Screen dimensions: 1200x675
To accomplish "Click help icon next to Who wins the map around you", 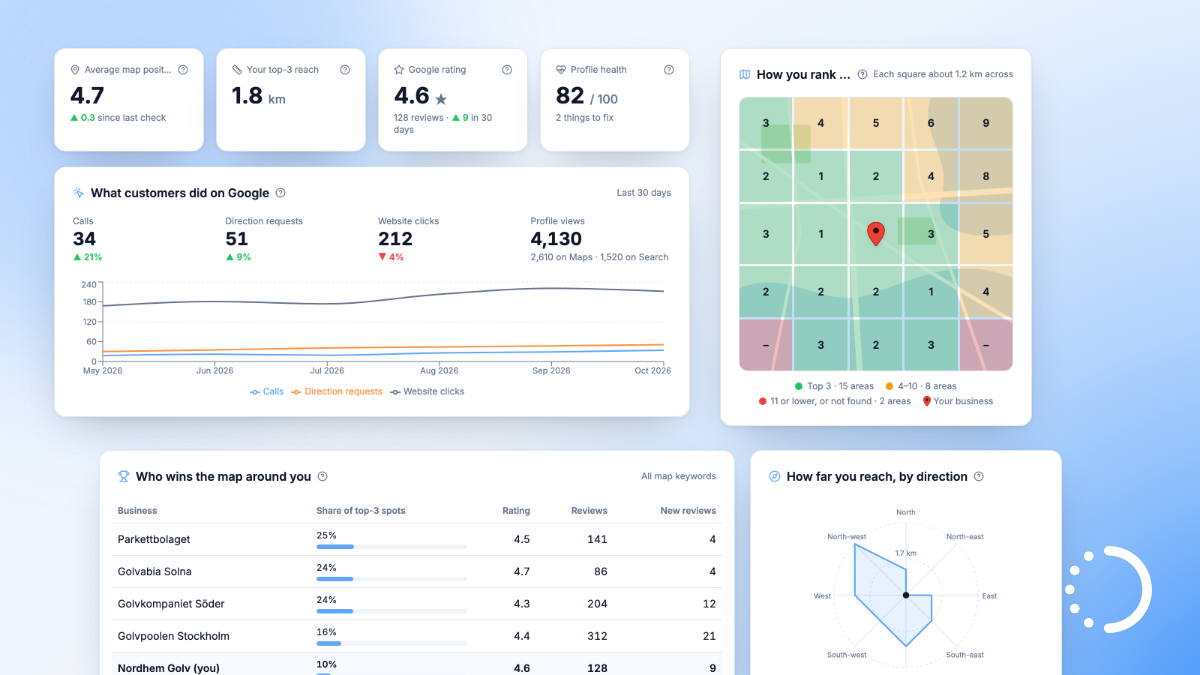I will coord(322,477).
